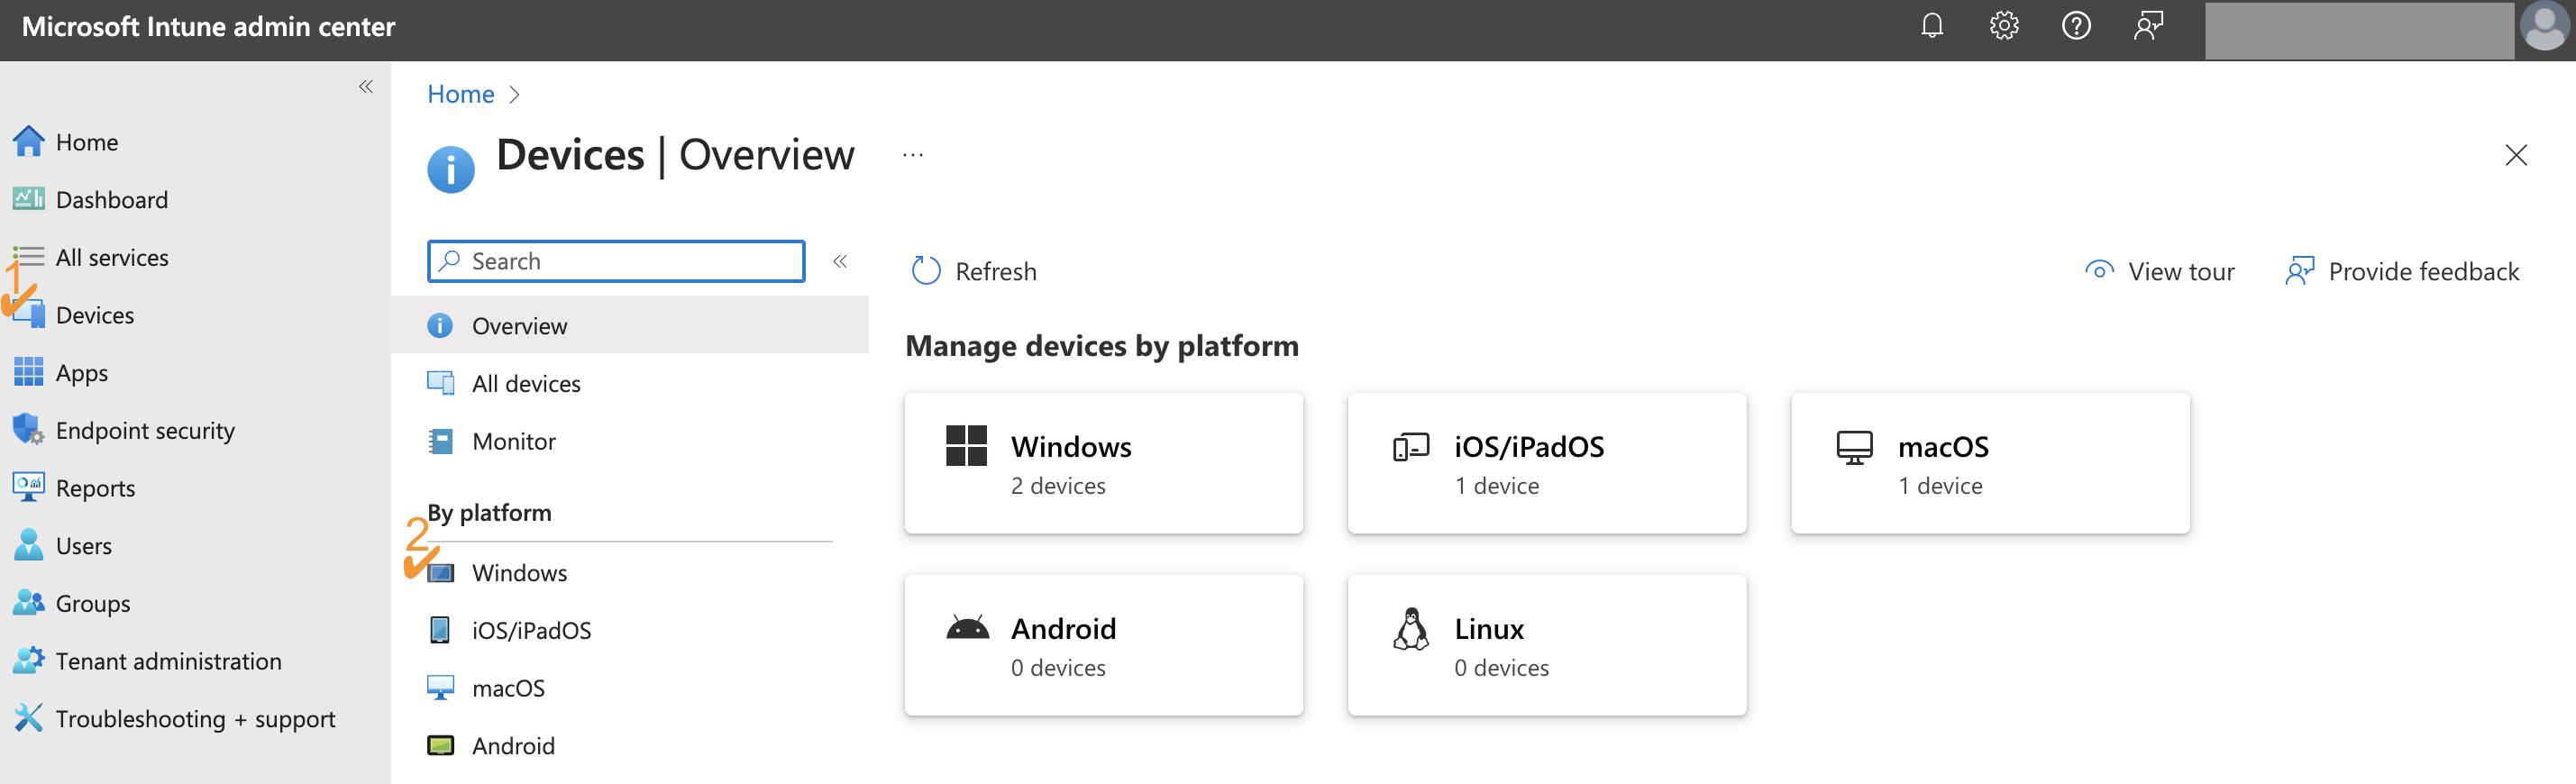Viewport: 2576px width, 784px height.
Task: Open the help question mark icon
Action: 2076,26
